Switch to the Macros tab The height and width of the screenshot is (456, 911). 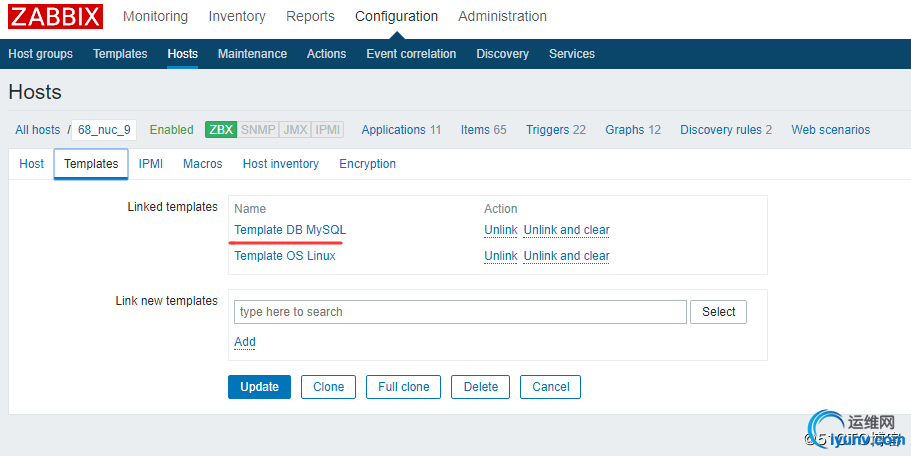click(x=202, y=164)
